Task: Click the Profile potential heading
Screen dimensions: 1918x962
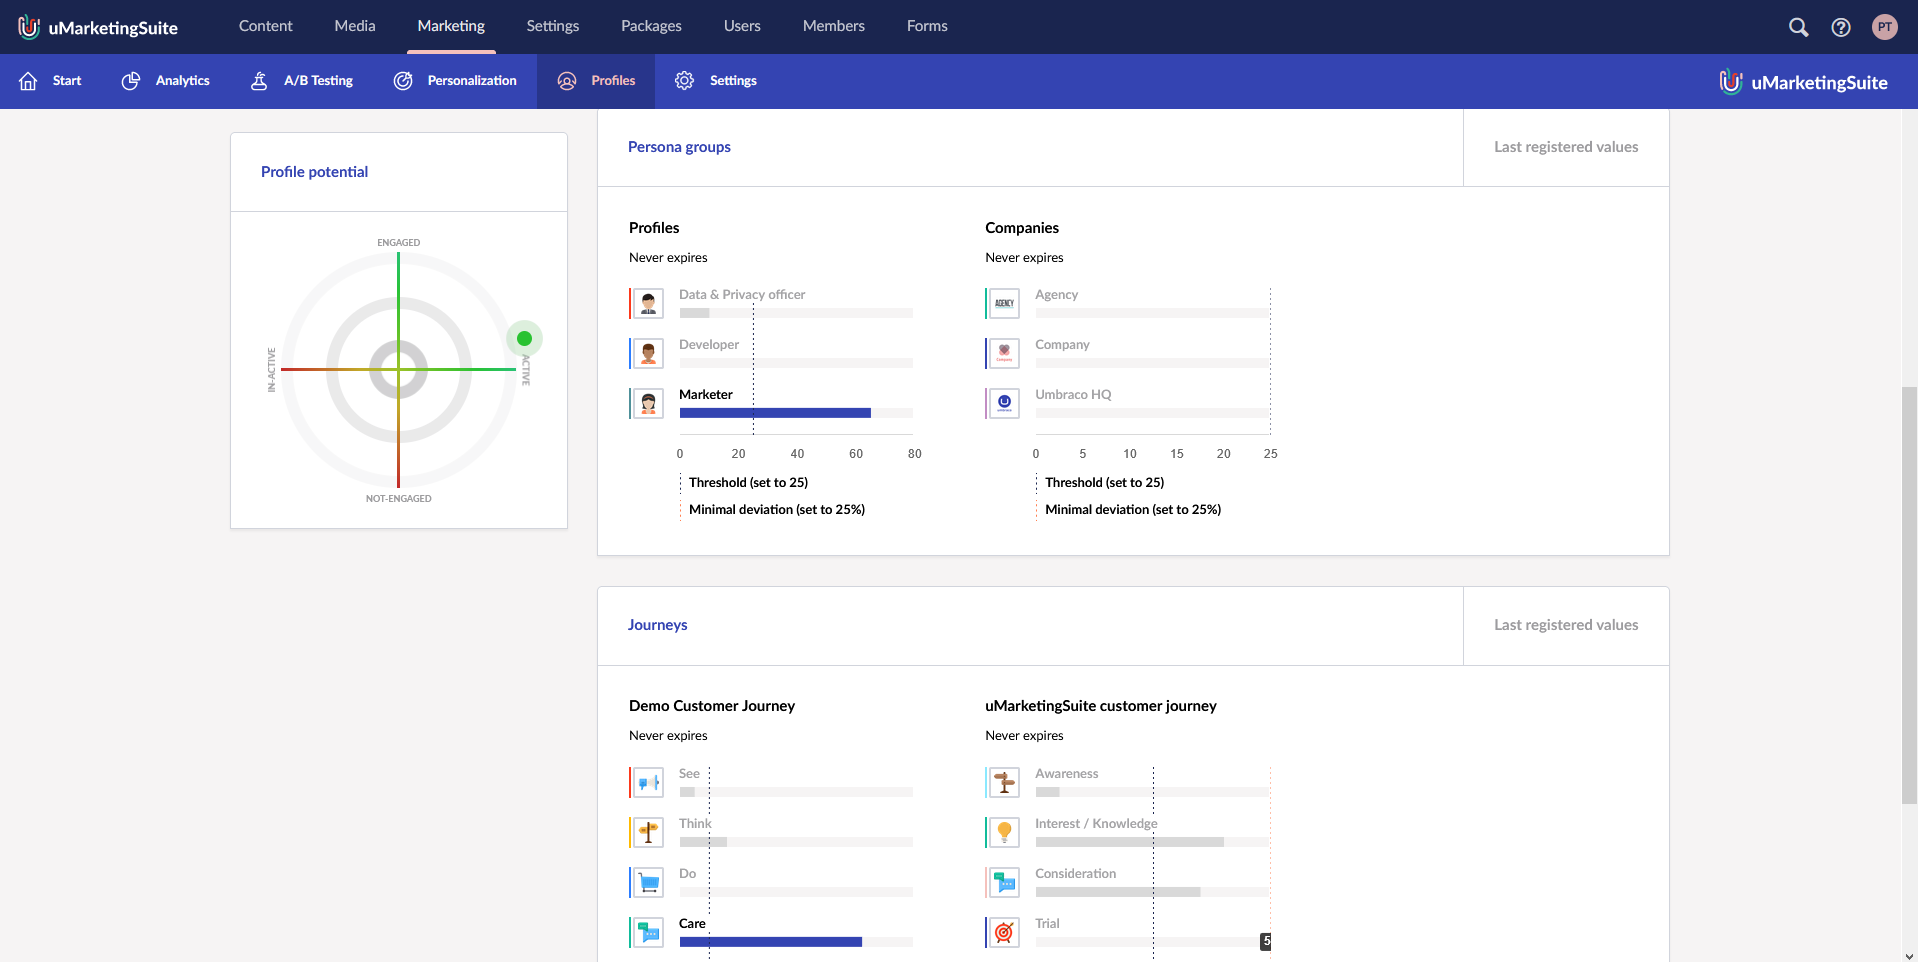Action: 314,172
